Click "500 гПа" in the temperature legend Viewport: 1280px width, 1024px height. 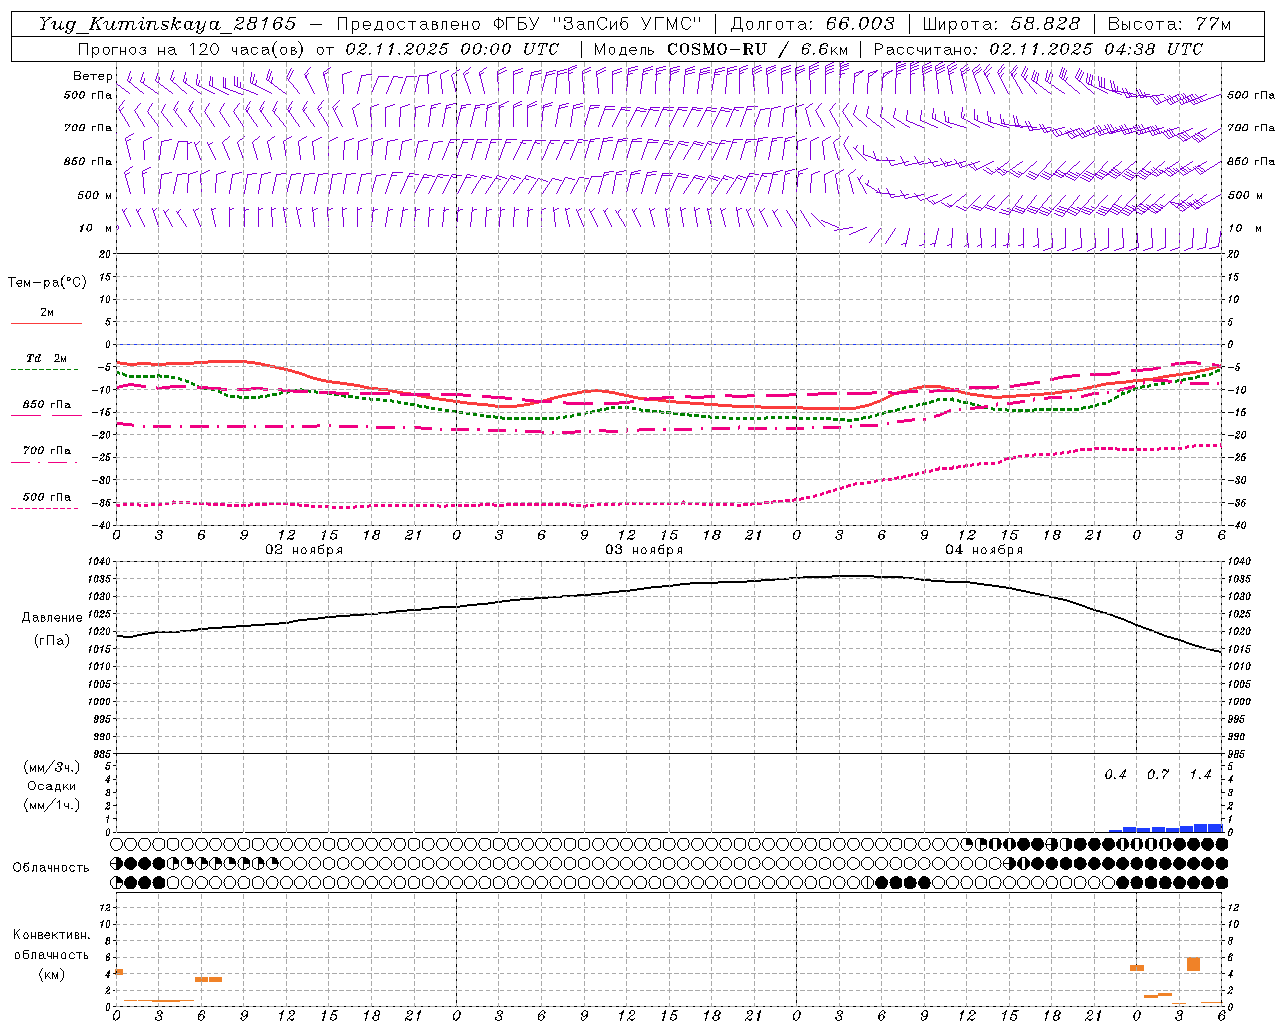[47, 497]
